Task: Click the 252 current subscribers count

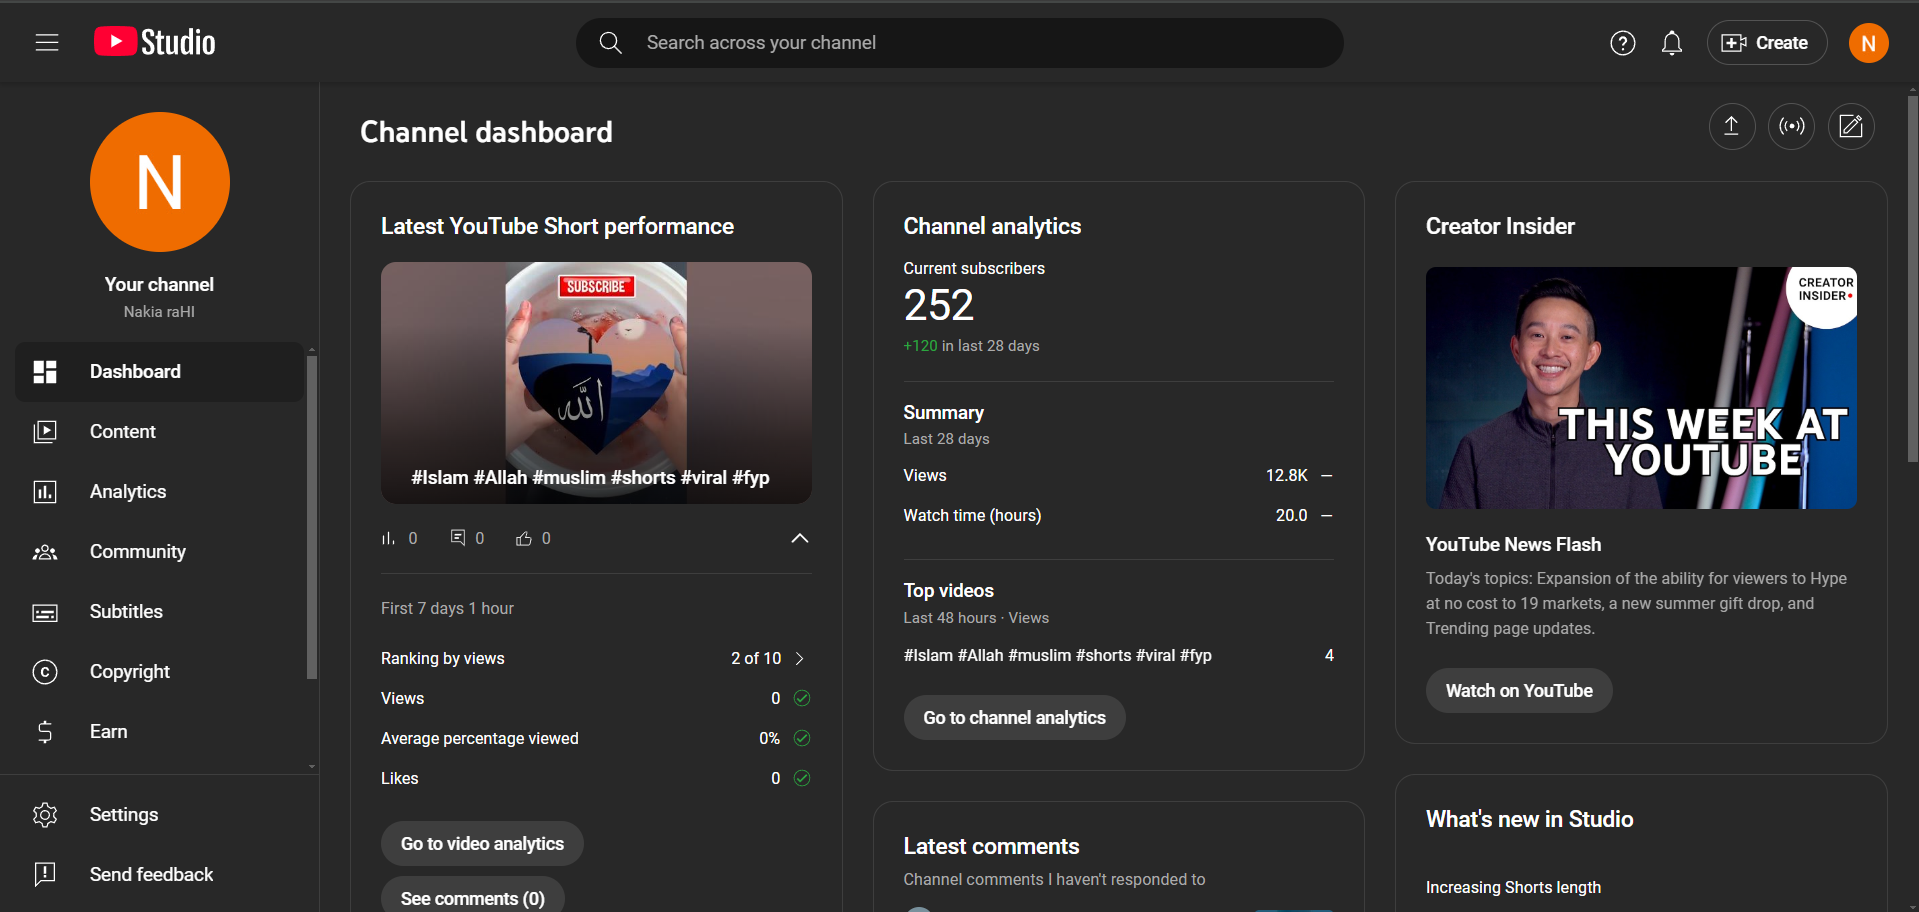Action: [938, 305]
